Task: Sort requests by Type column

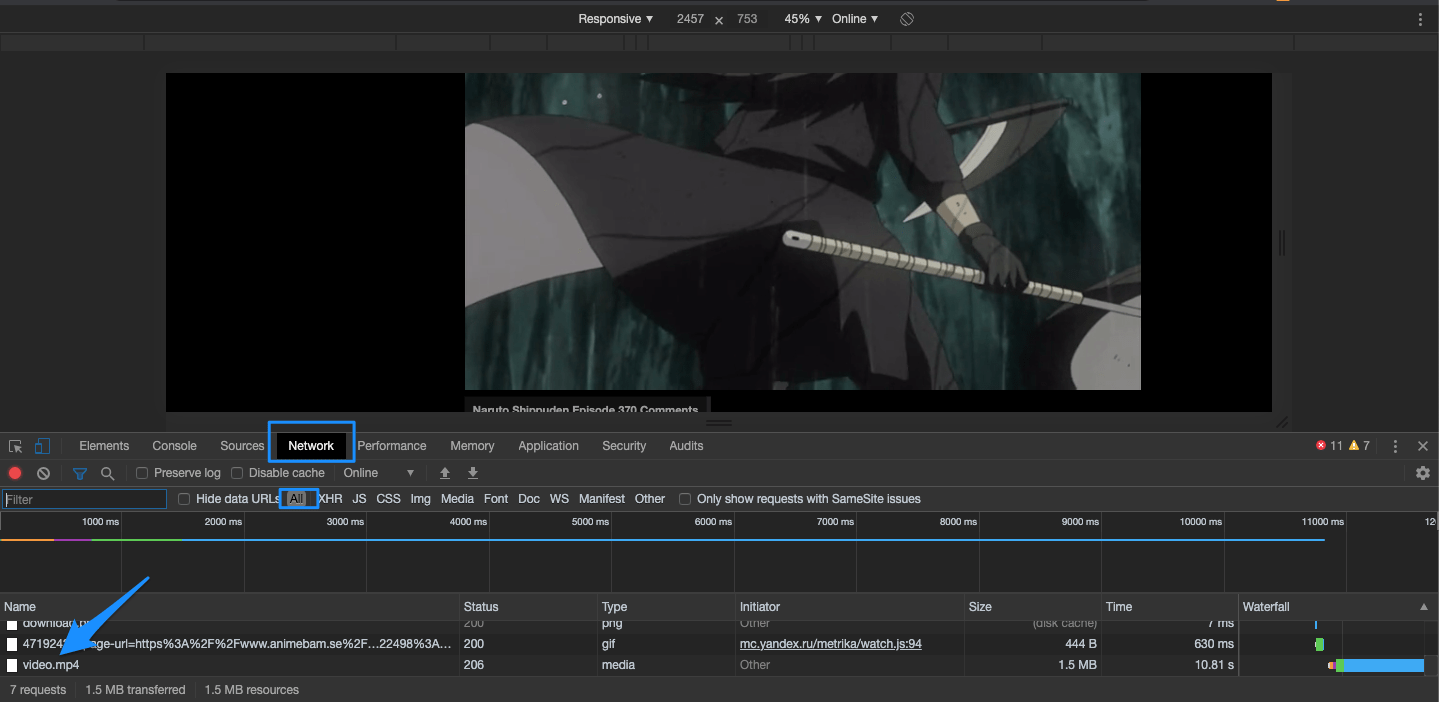Action: pyautogui.click(x=666, y=607)
